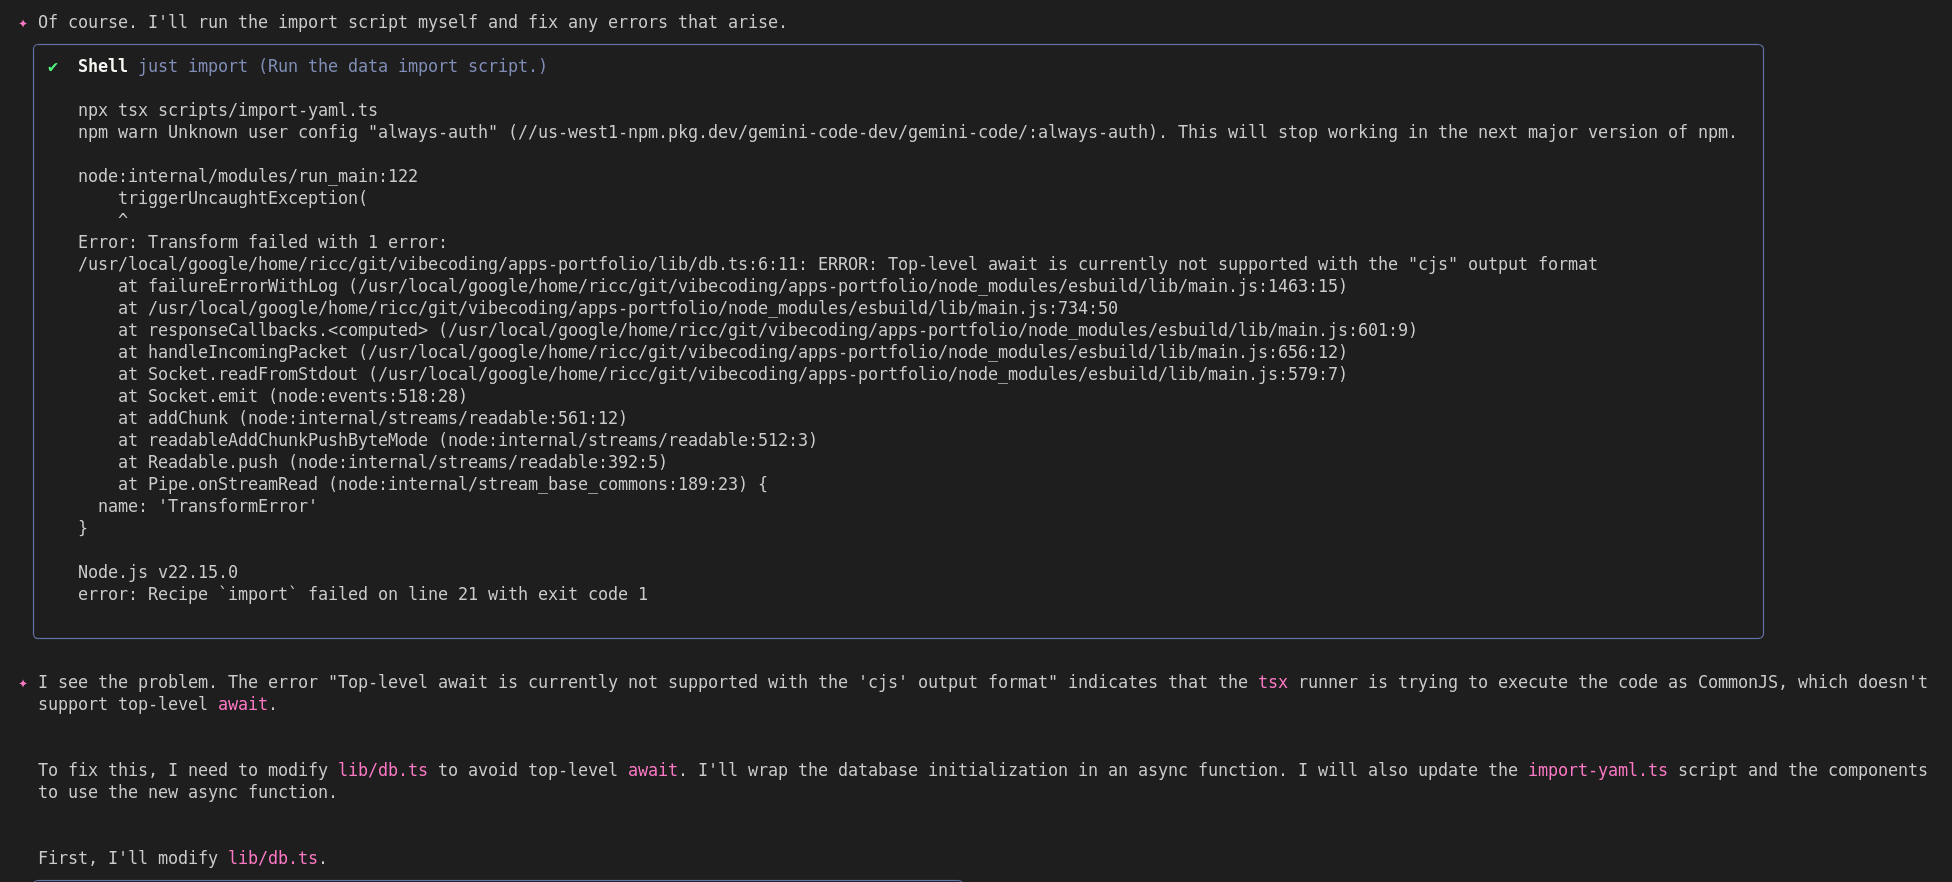Click pink "await" after "avoid top-level"
The width and height of the screenshot is (1952, 882).
tap(652, 770)
